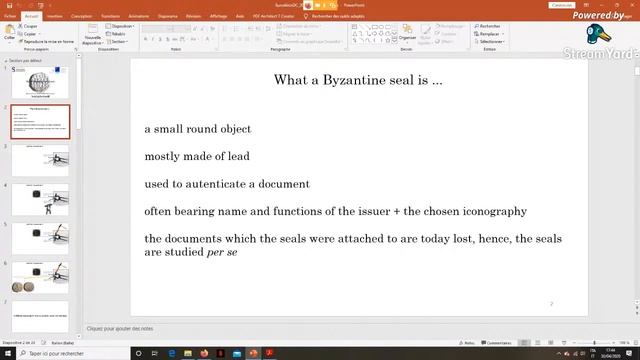Expand the shapes gallery more arrow
This screenshot has height=360, width=640.
click(395, 40)
